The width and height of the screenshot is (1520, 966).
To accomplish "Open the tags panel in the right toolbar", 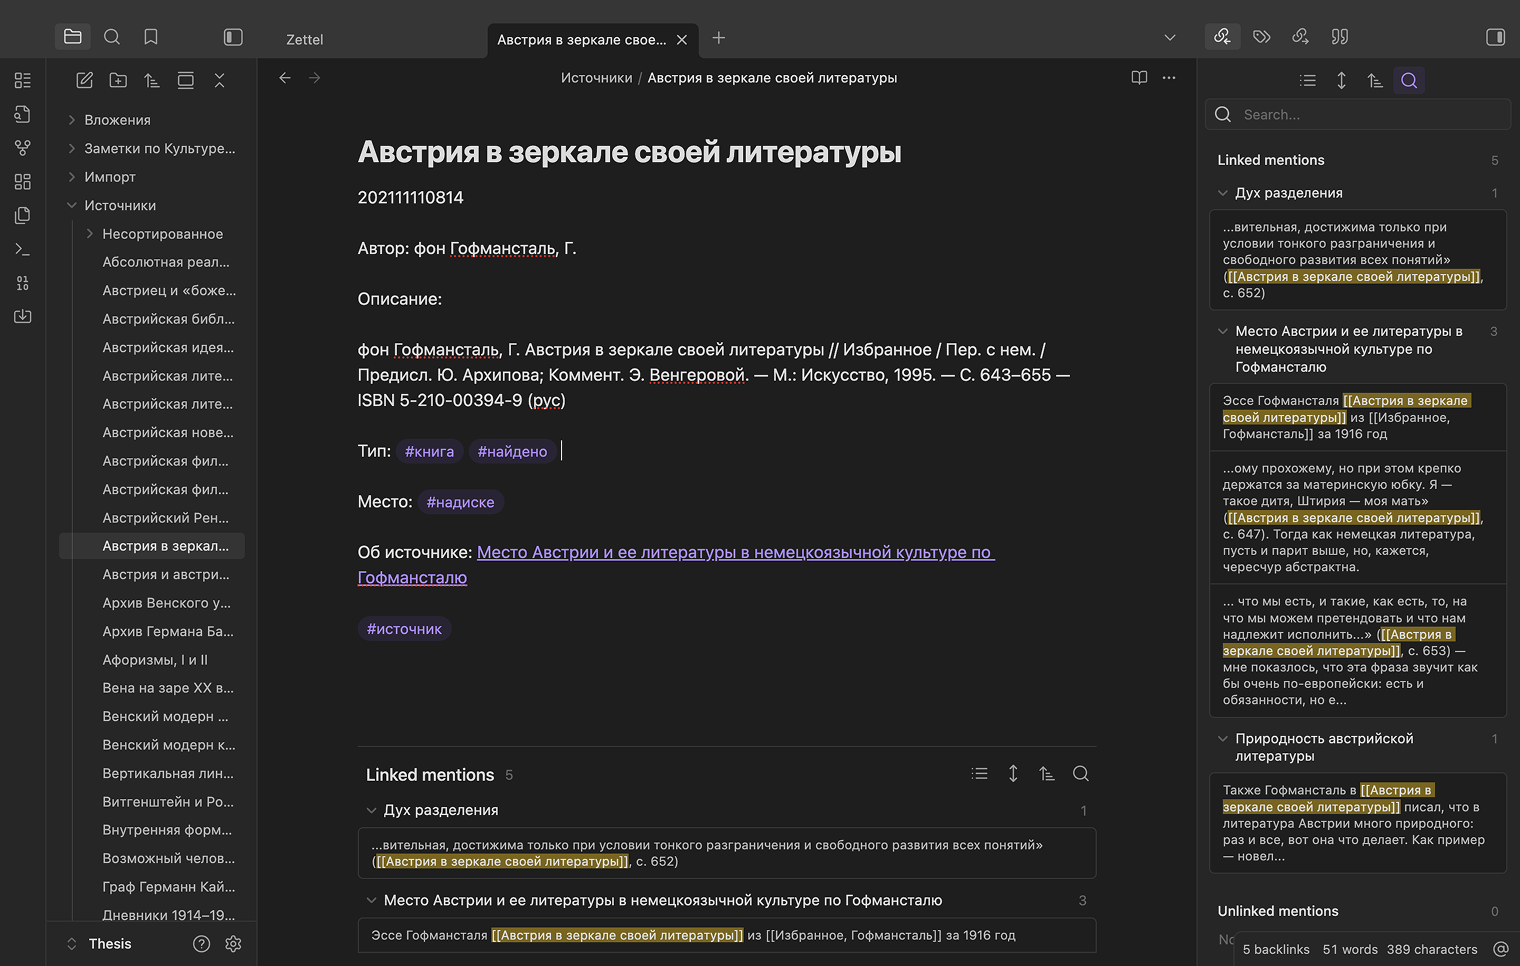I will coord(1261,36).
